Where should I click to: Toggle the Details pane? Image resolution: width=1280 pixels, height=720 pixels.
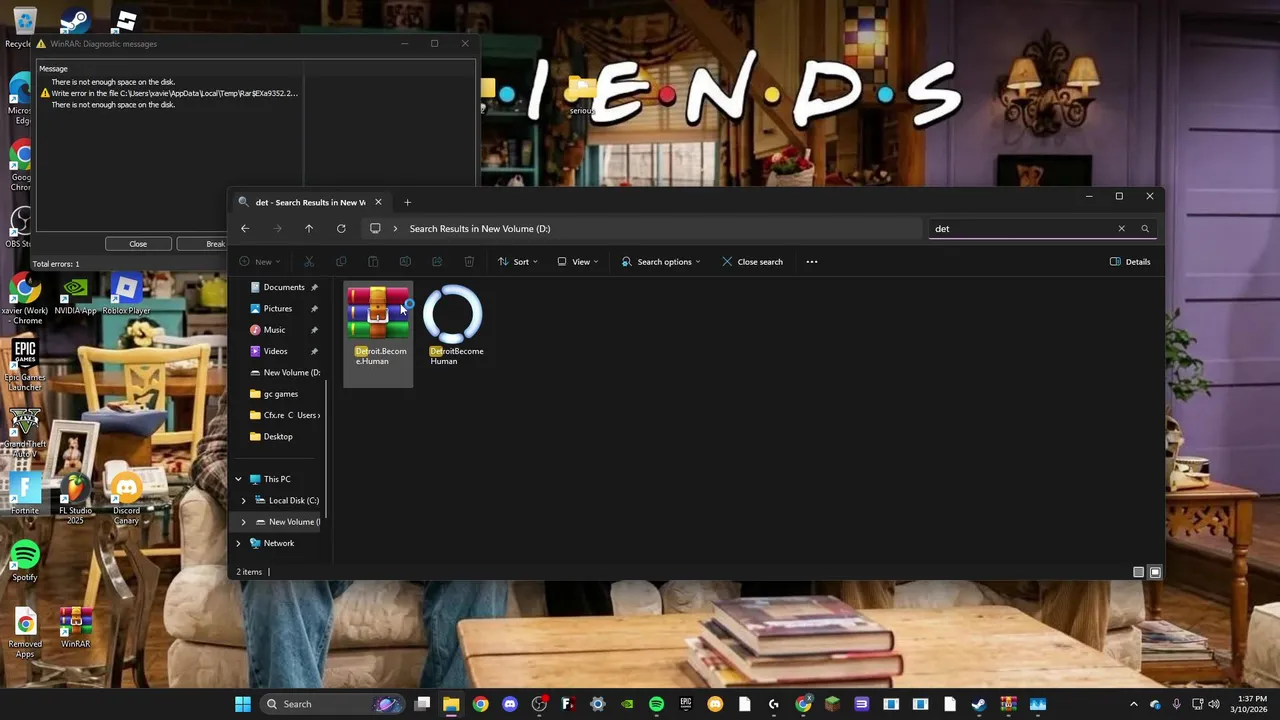click(x=1130, y=262)
